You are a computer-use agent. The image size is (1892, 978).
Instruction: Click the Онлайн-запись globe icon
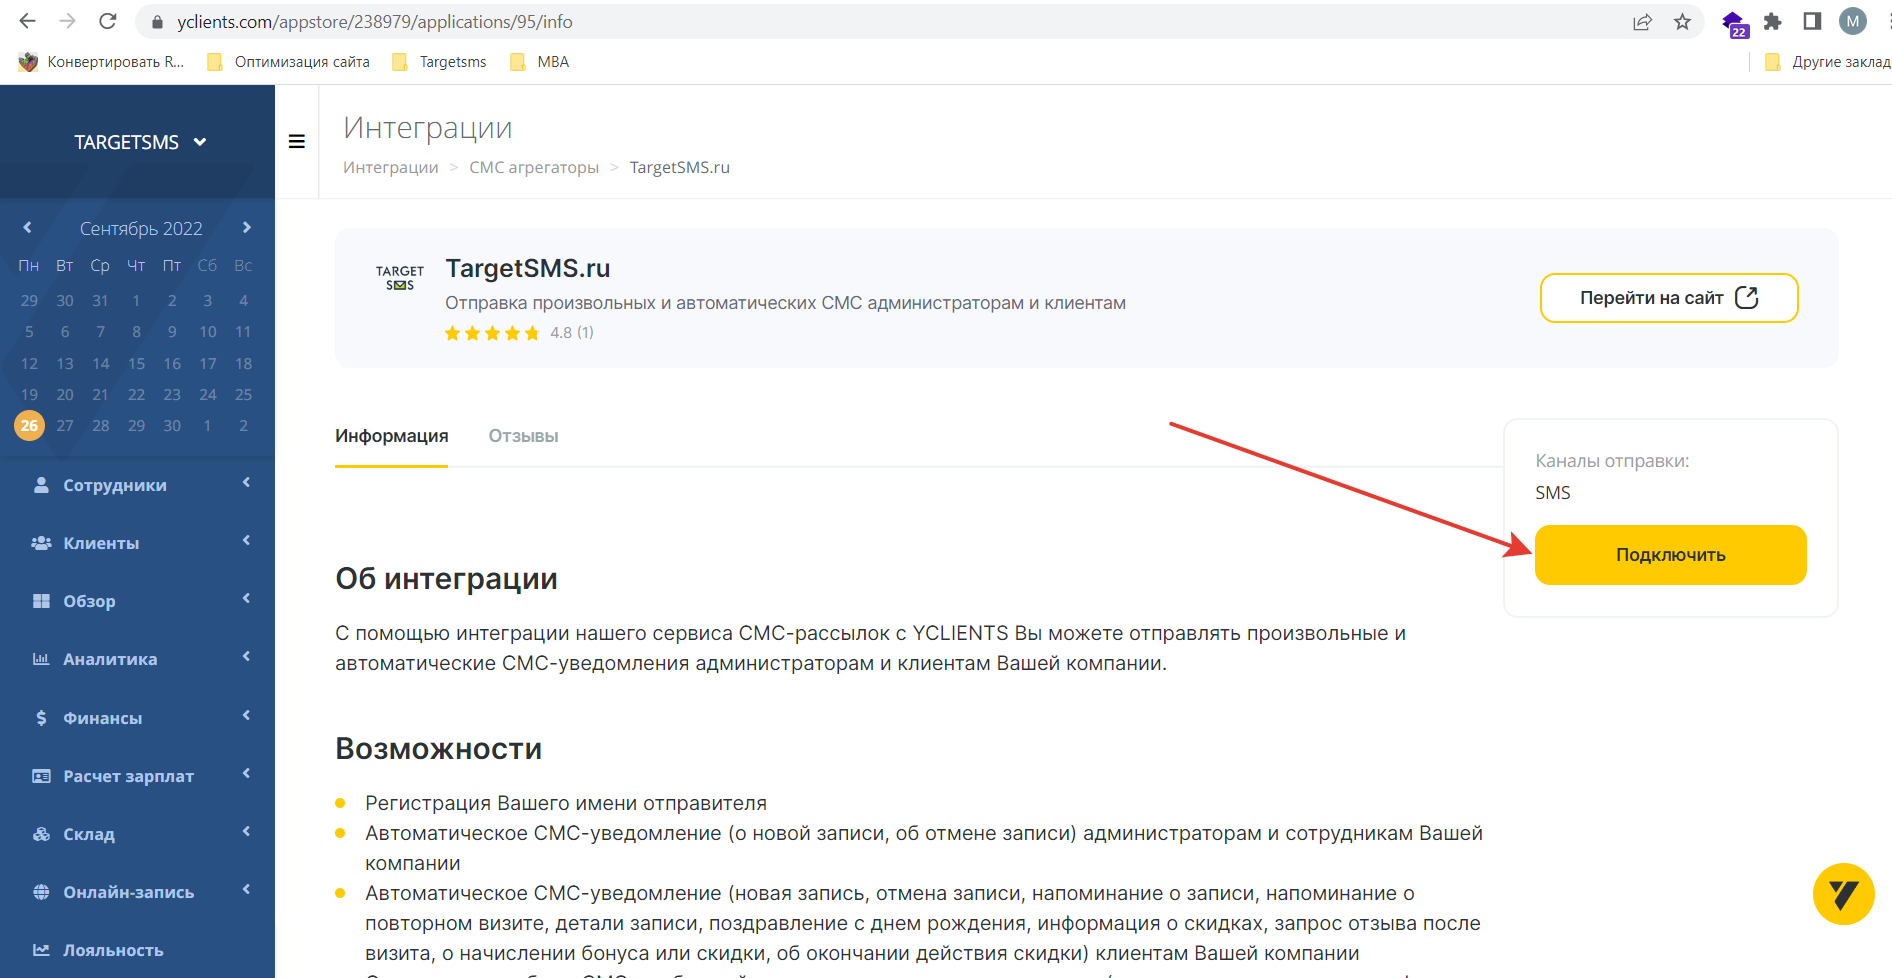pyautogui.click(x=41, y=892)
